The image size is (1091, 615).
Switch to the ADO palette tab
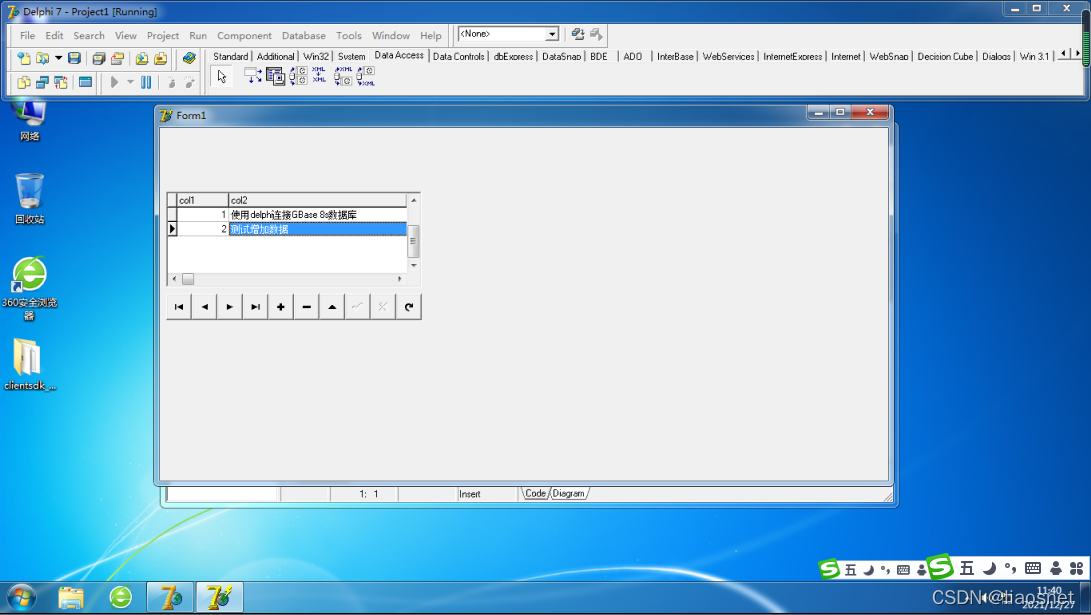point(632,56)
